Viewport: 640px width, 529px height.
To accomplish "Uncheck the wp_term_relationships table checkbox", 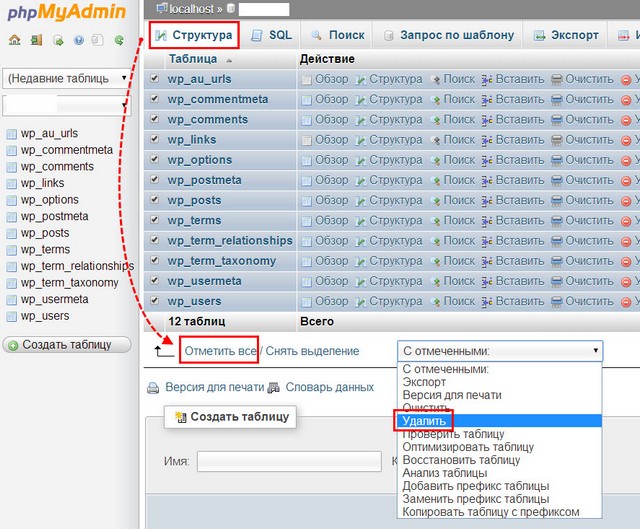I will point(154,240).
